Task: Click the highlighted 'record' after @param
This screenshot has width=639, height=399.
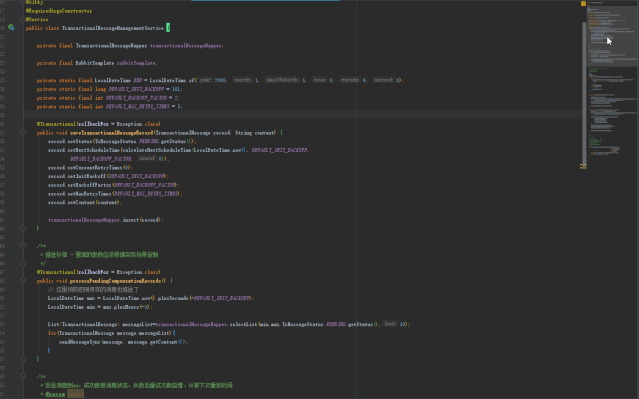Action: tap(75, 394)
